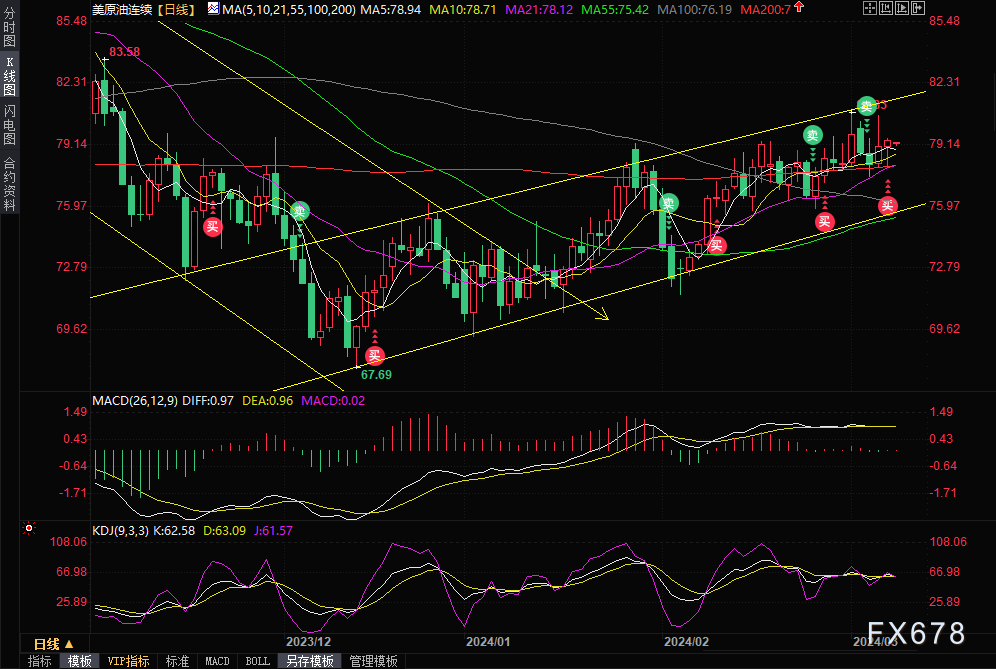This screenshot has width=996, height=669.
Task: Open the VIP指标 tab
Action: point(128,661)
